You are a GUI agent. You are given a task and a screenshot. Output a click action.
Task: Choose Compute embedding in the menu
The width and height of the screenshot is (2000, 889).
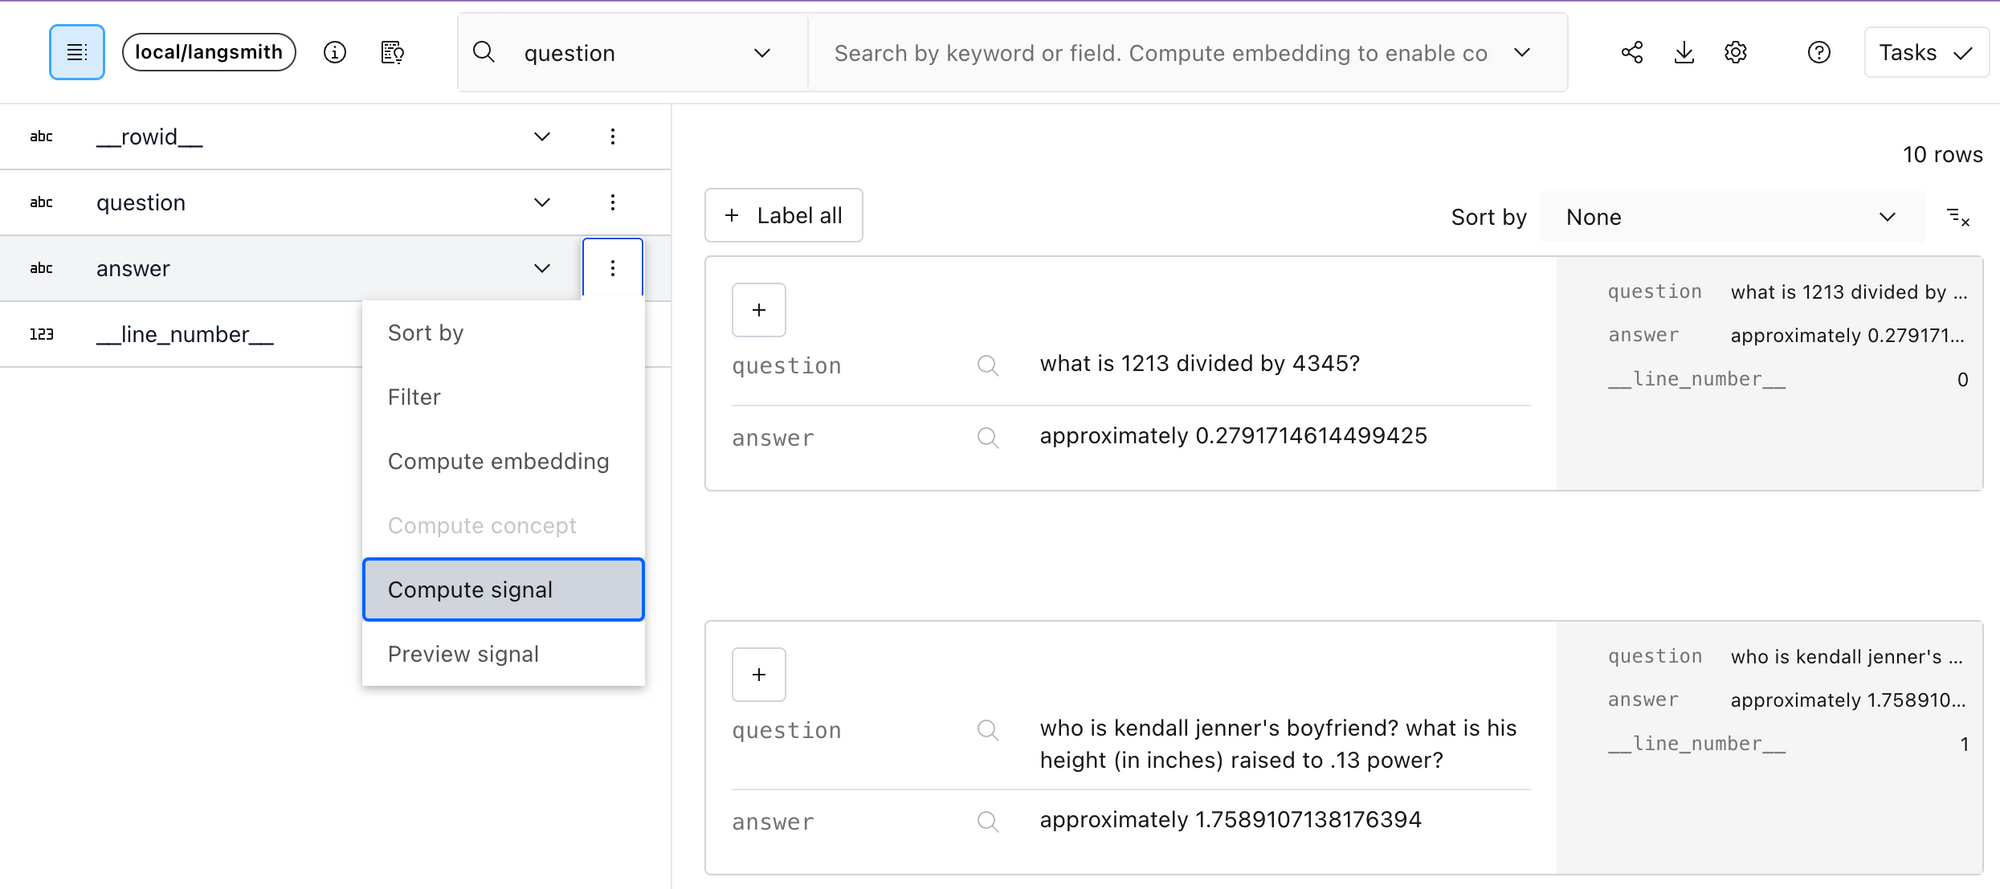click(498, 461)
